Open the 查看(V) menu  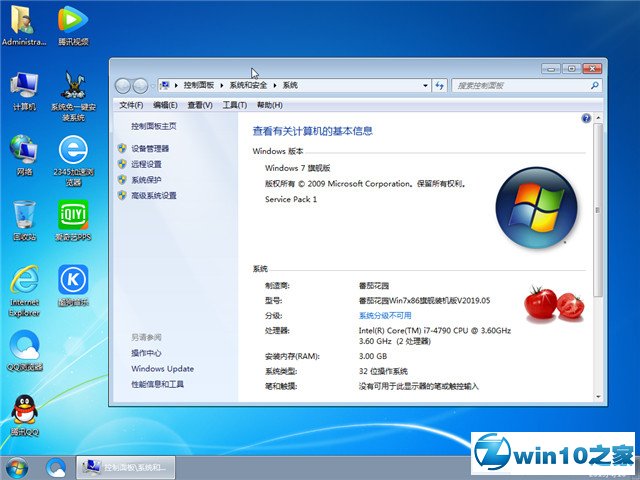[200, 105]
